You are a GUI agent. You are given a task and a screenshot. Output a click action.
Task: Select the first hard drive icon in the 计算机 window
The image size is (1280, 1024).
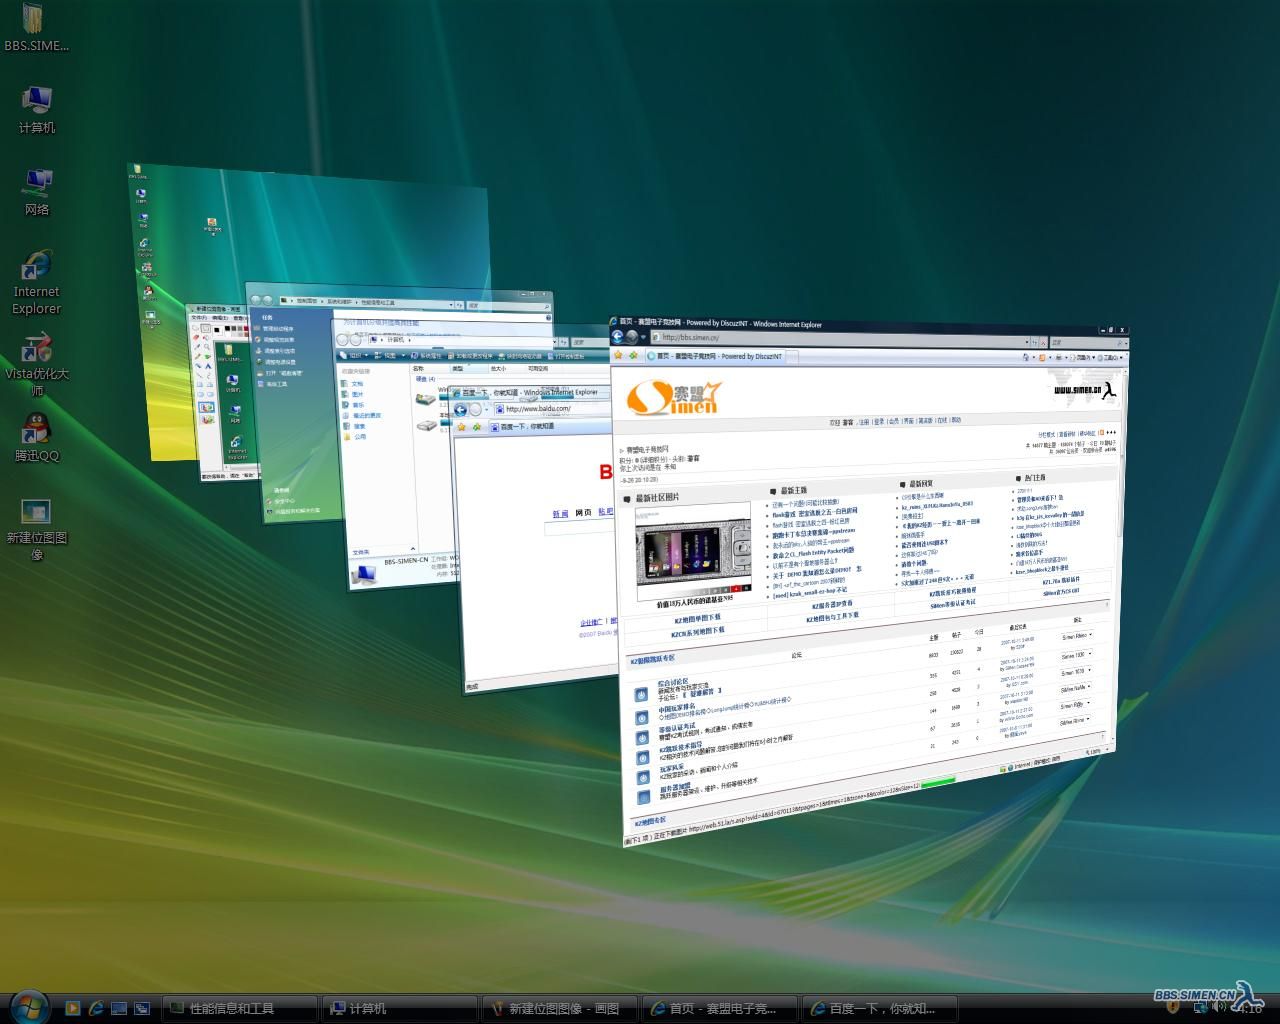coord(426,399)
